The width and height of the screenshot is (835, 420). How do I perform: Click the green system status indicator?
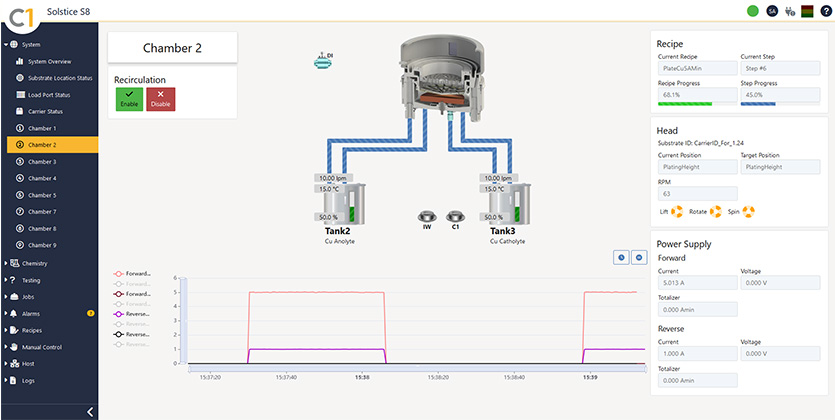(x=752, y=11)
